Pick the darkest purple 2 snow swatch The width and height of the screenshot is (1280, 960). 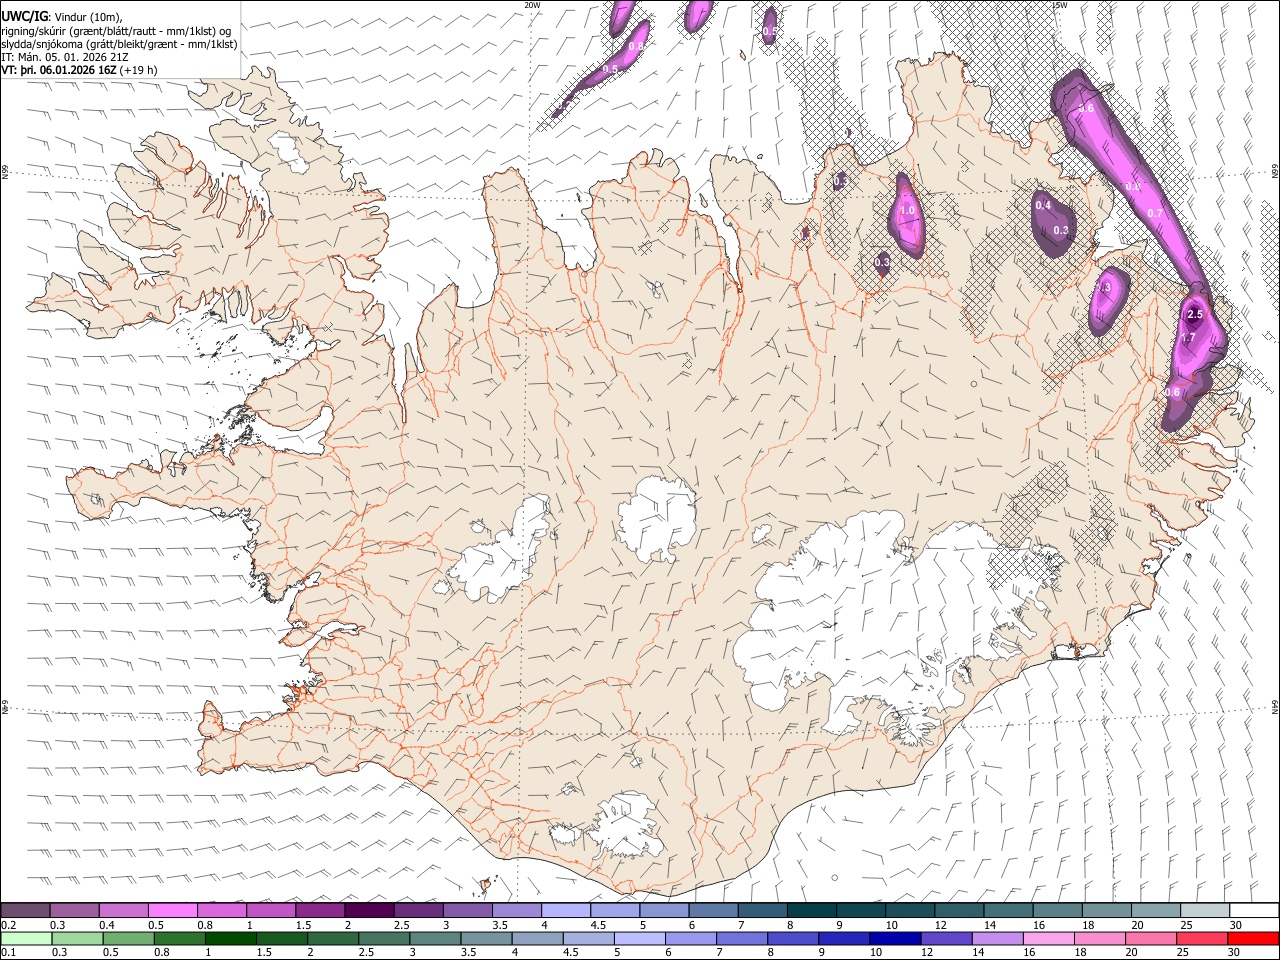[x=369, y=910]
